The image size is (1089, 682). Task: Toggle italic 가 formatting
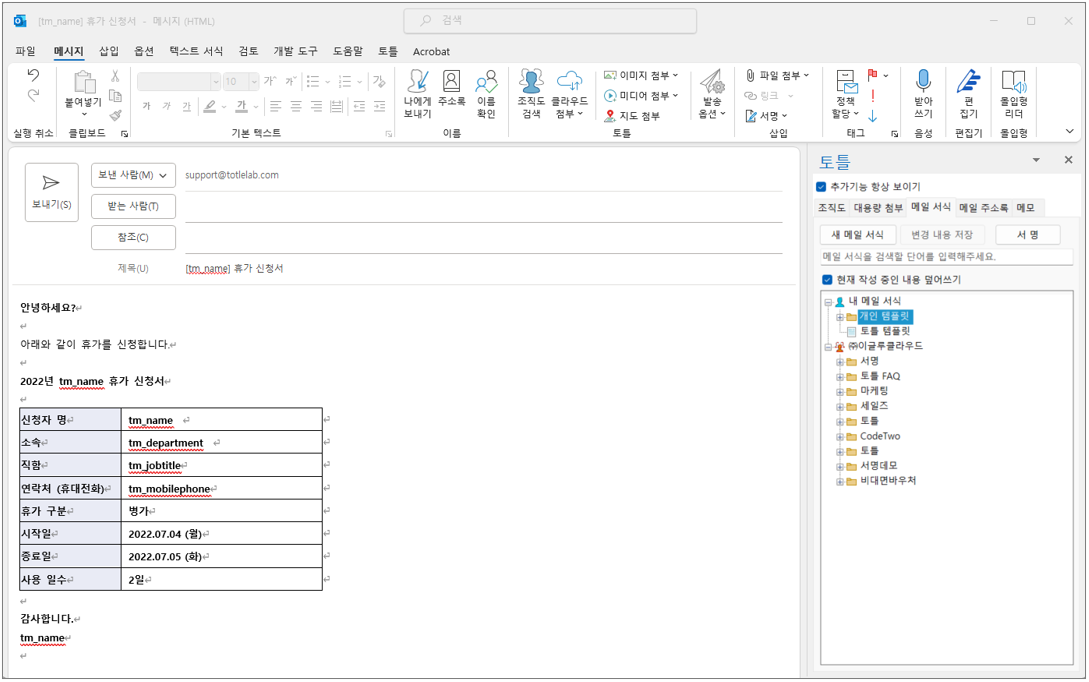point(167,106)
